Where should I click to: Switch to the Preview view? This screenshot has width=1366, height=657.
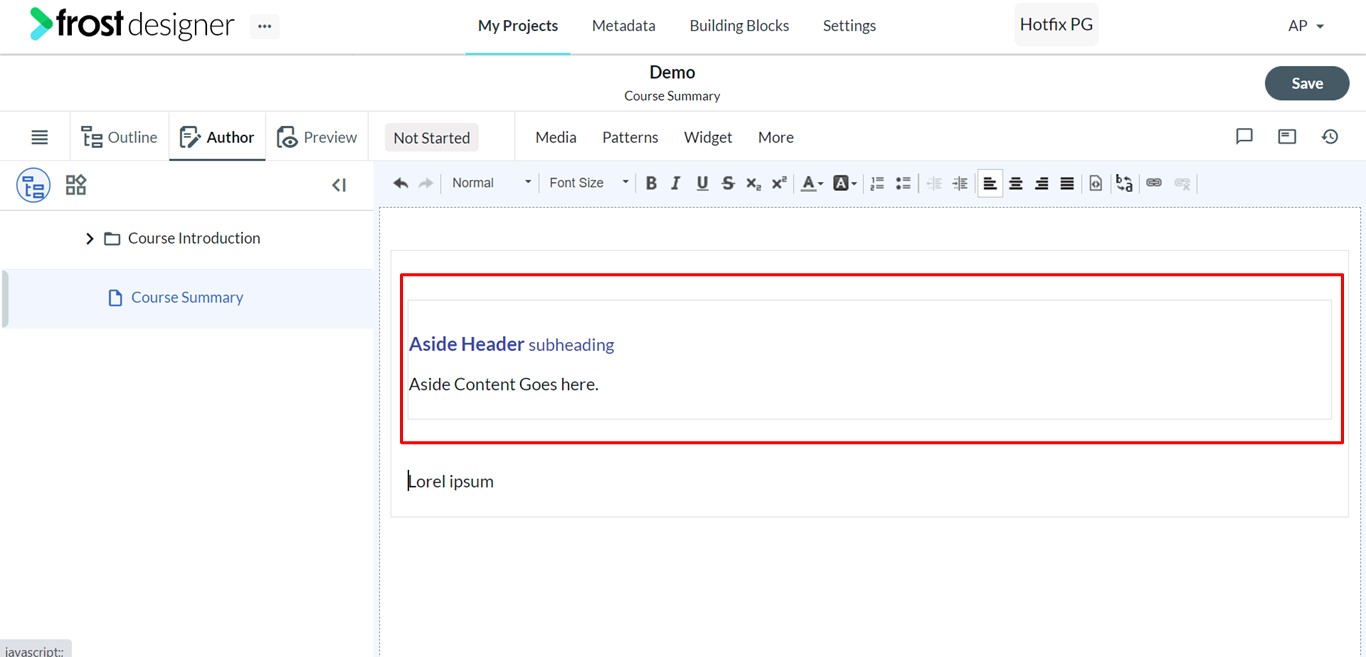pyautogui.click(x=317, y=137)
